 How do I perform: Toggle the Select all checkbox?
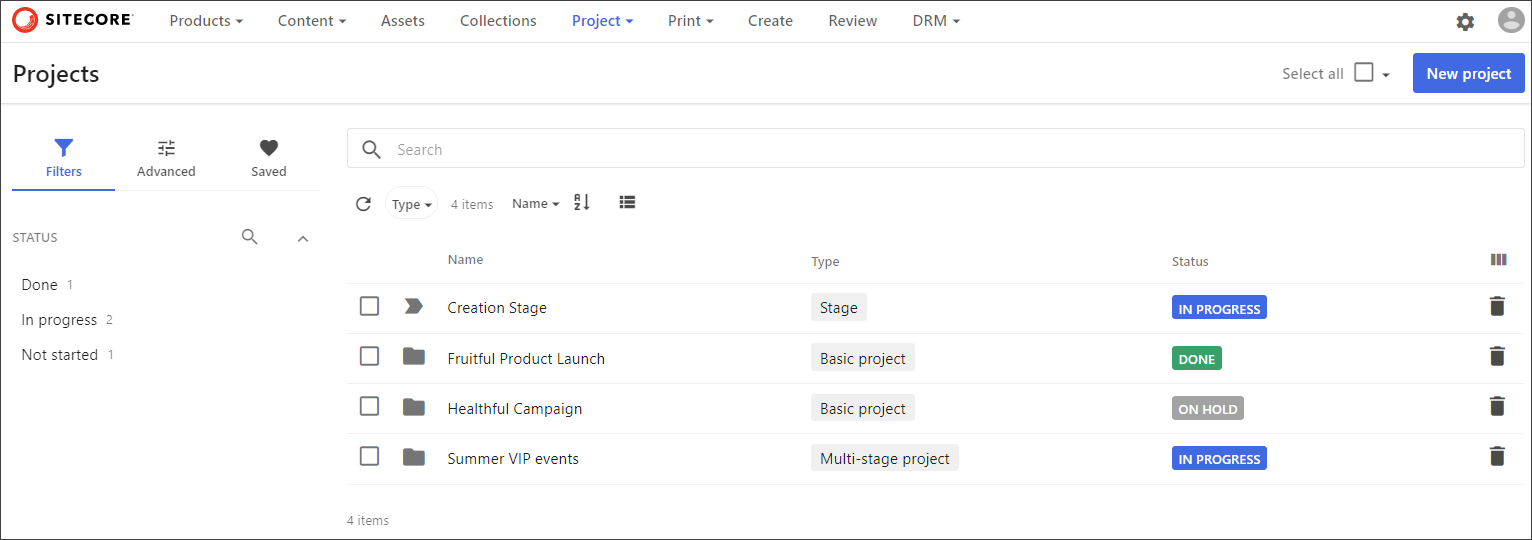click(x=1364, y=72)
